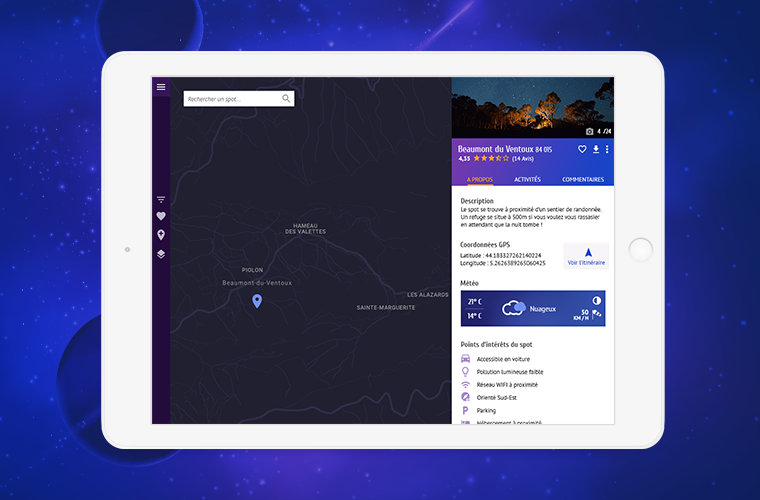Switch to the ACTIVITÉS tab
The height and width of the screenshot is (500, 760).
[x=527, y=179]
